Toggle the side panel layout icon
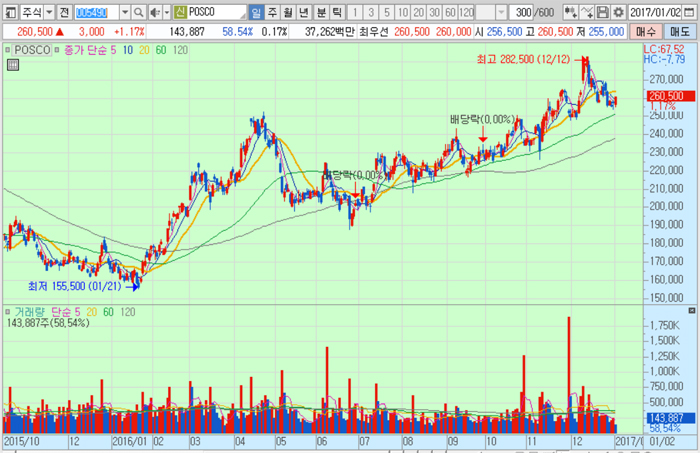This screenshot has height=453, width=700. (x=10, y=12)
